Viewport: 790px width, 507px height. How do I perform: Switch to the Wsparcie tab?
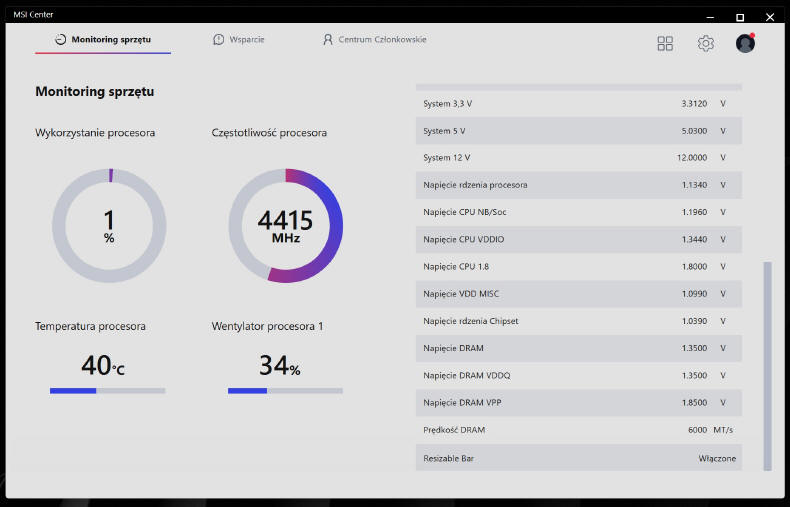coord(247,39)
